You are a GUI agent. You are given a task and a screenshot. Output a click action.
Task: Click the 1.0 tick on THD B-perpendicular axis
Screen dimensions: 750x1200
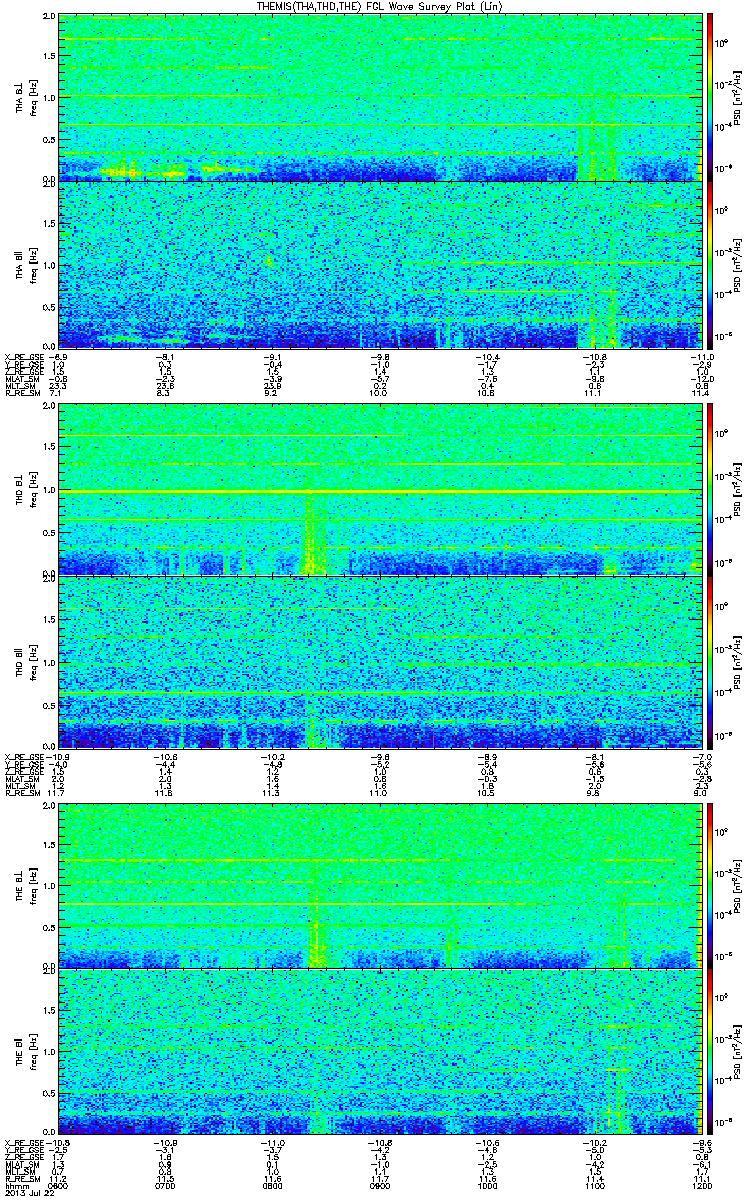[49, 491]
